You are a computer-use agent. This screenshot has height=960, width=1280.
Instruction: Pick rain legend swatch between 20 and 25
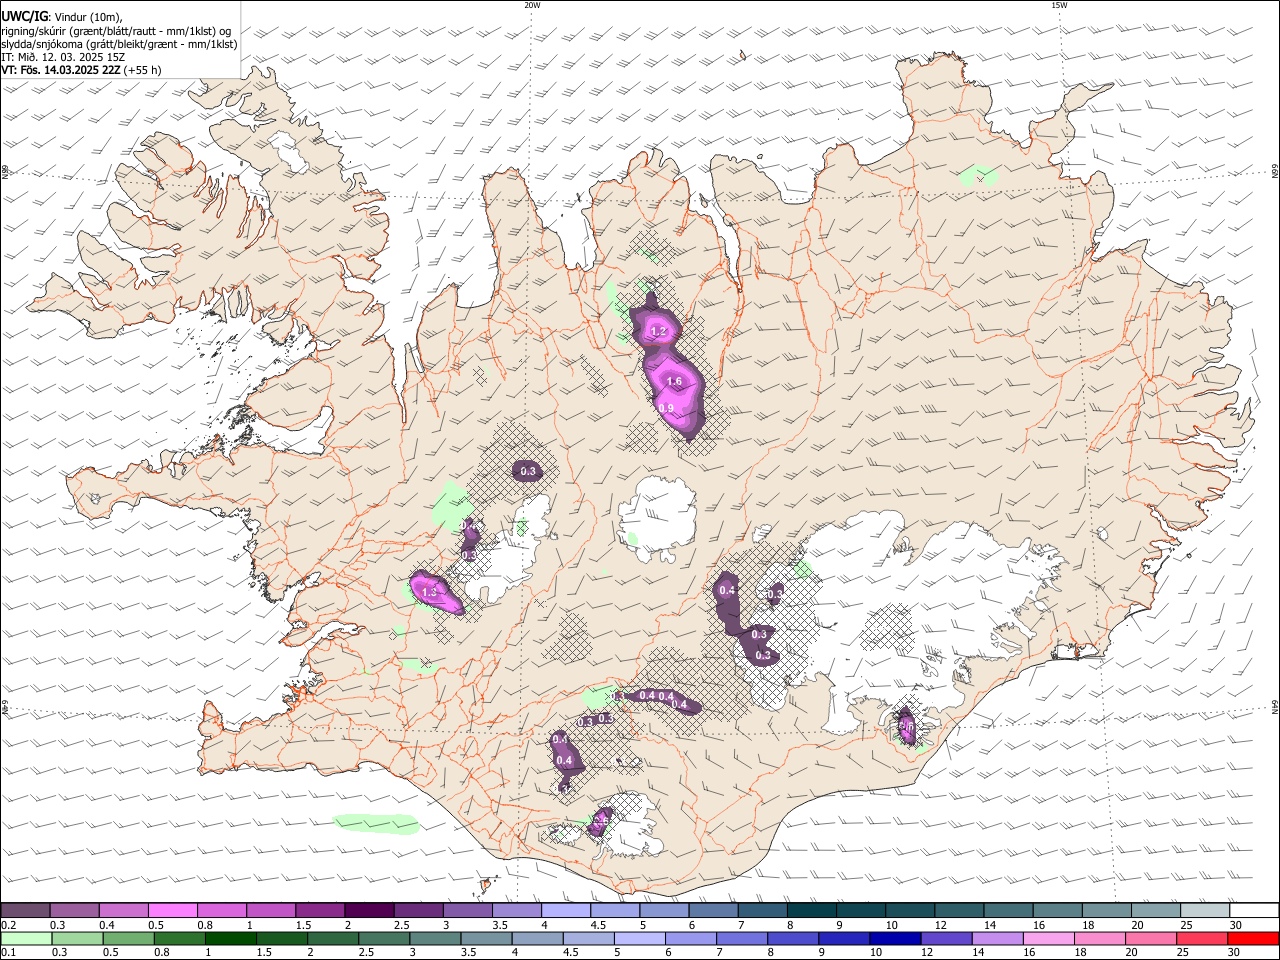click(1152, 938)
